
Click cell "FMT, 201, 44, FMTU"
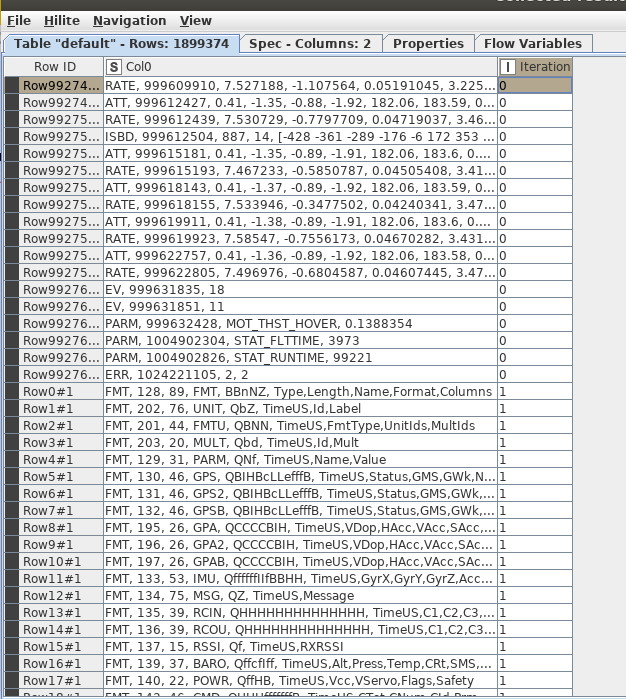pos(301,425)
